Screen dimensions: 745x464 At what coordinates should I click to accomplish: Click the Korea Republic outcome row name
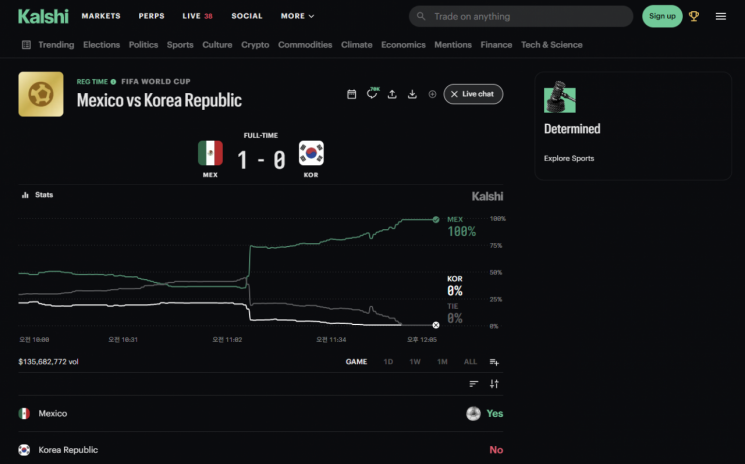click(68, 450)
